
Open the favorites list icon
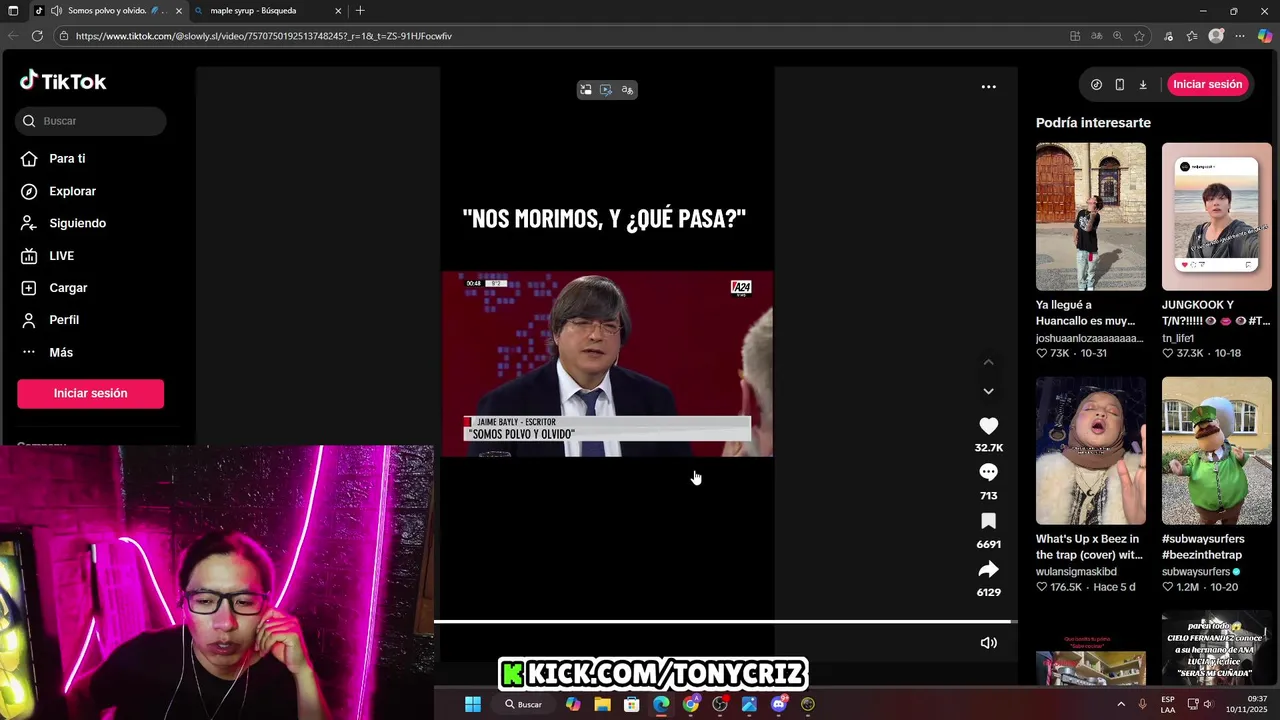tap(1192, 36)
